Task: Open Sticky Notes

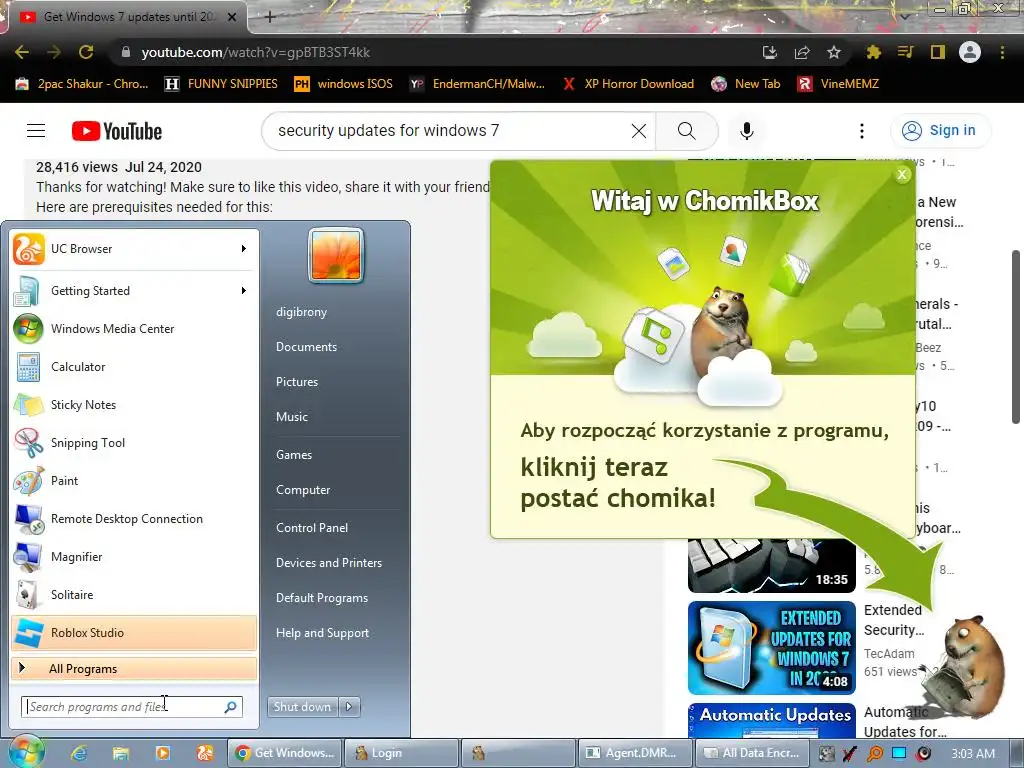Action: 134,404
